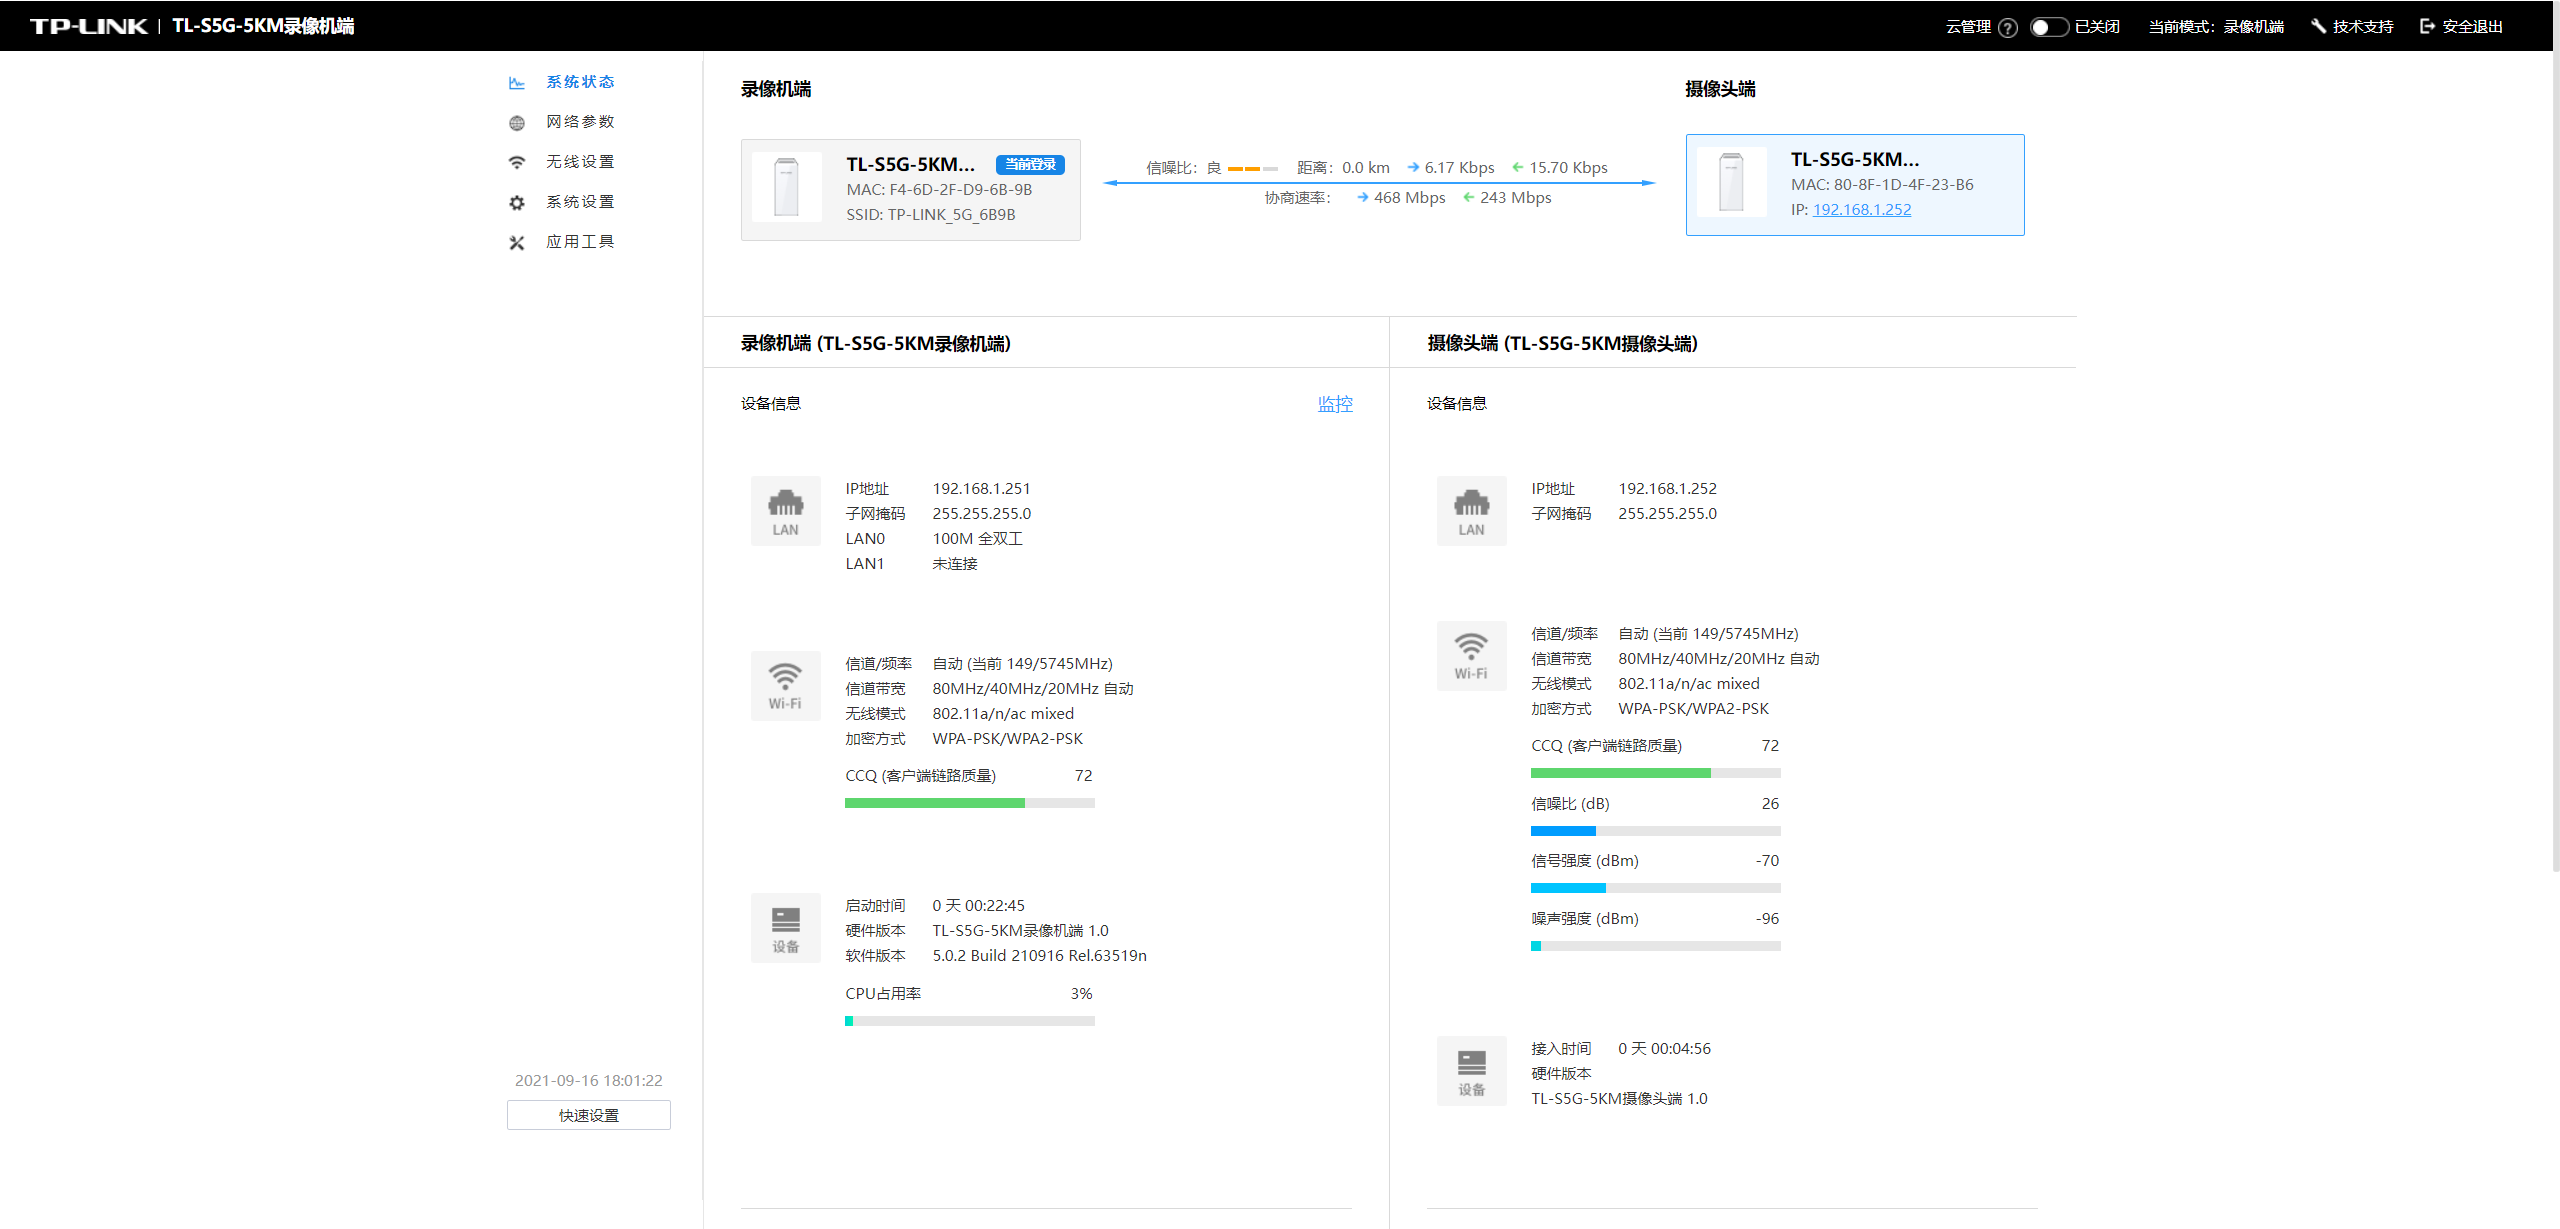
Task: Click the Application Tools wrench icon
Action: [516, 242]
